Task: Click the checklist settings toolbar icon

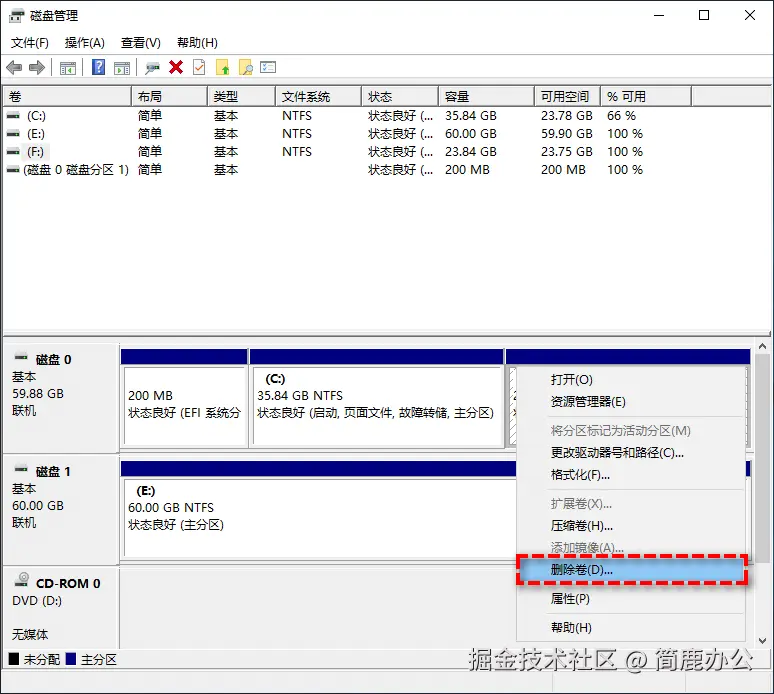Action: [x=268, y=67]
